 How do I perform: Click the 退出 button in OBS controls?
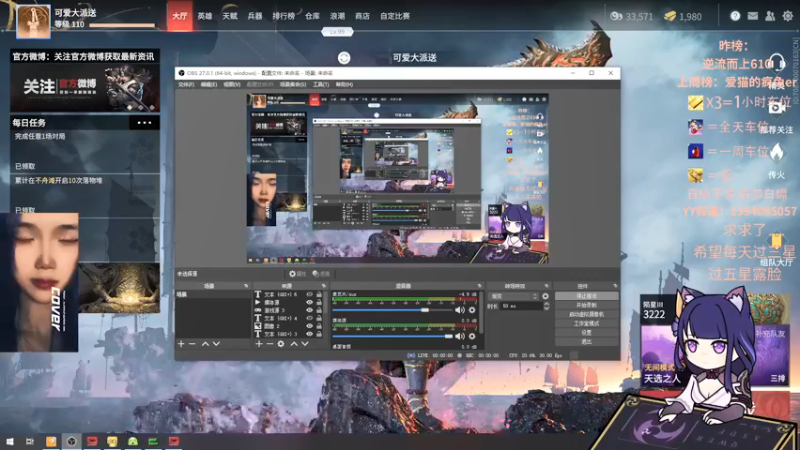pos(586,342)
